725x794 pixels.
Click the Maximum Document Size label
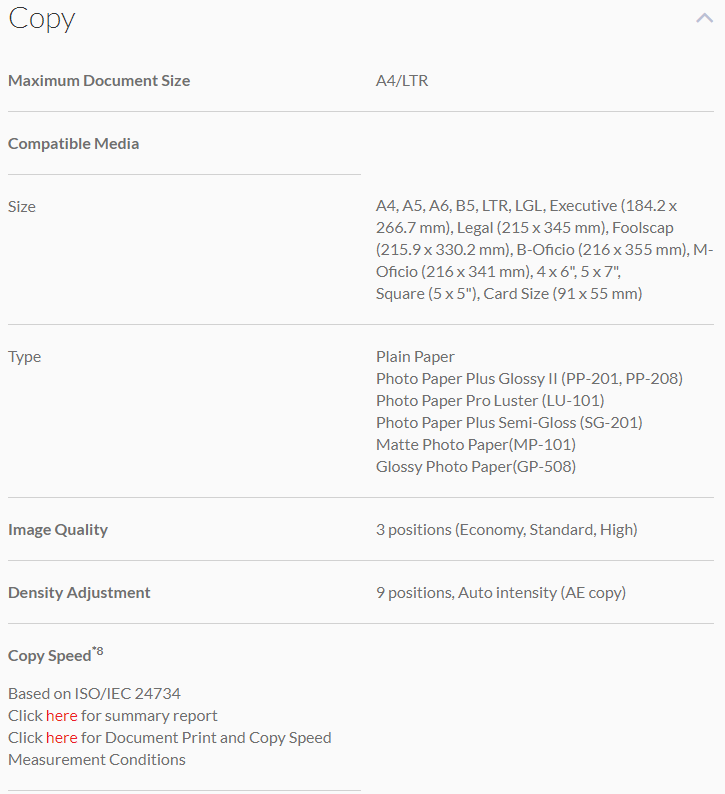(x=99, y=80)
